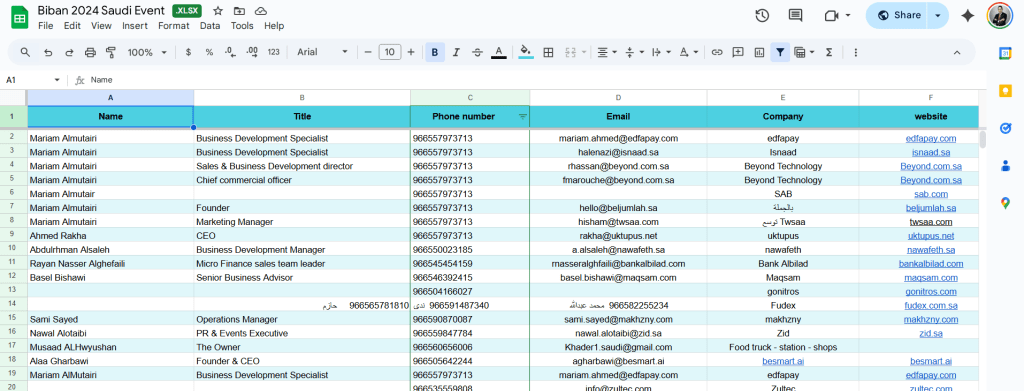The height and width of the screenshot is (391, 1024).
Task: Open Google Calendar side panel
Action: [1005, 54]
